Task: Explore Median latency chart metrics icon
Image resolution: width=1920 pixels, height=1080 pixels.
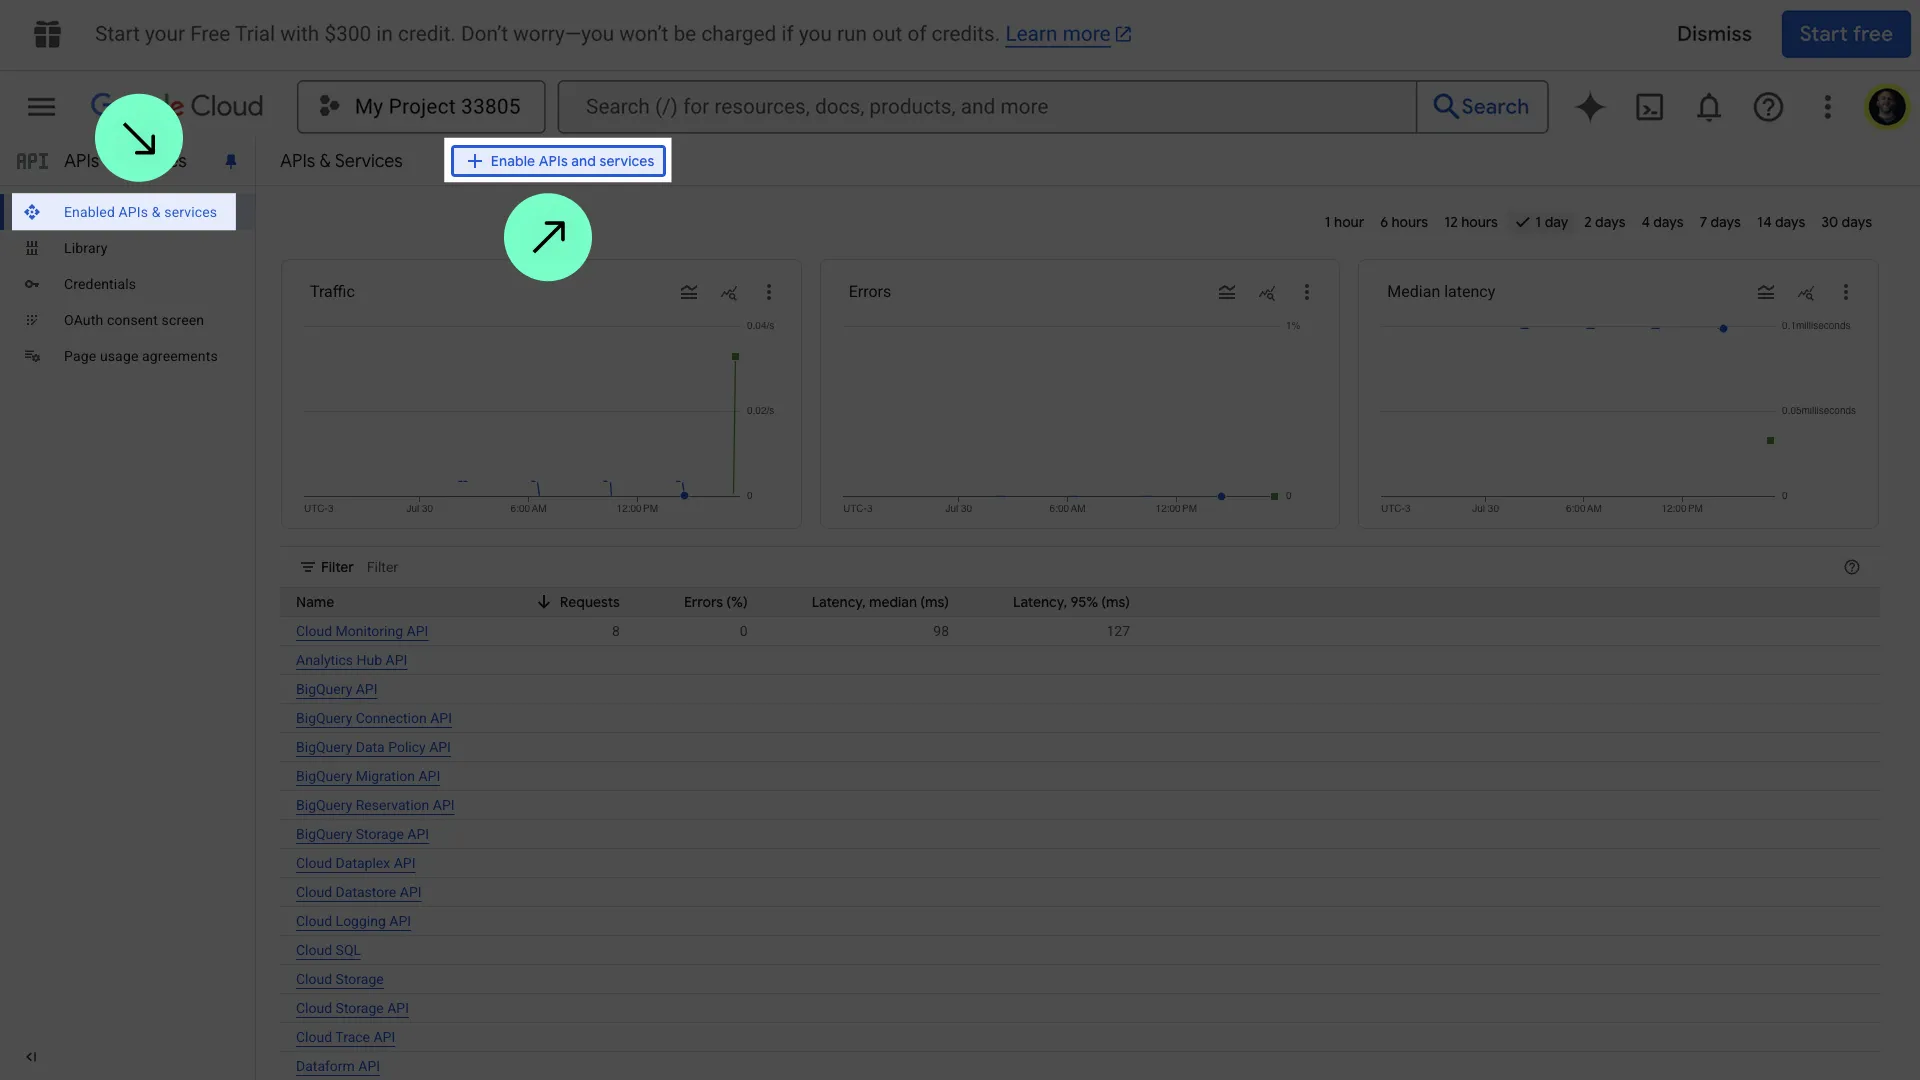Action: click(x=1806, y=292)
